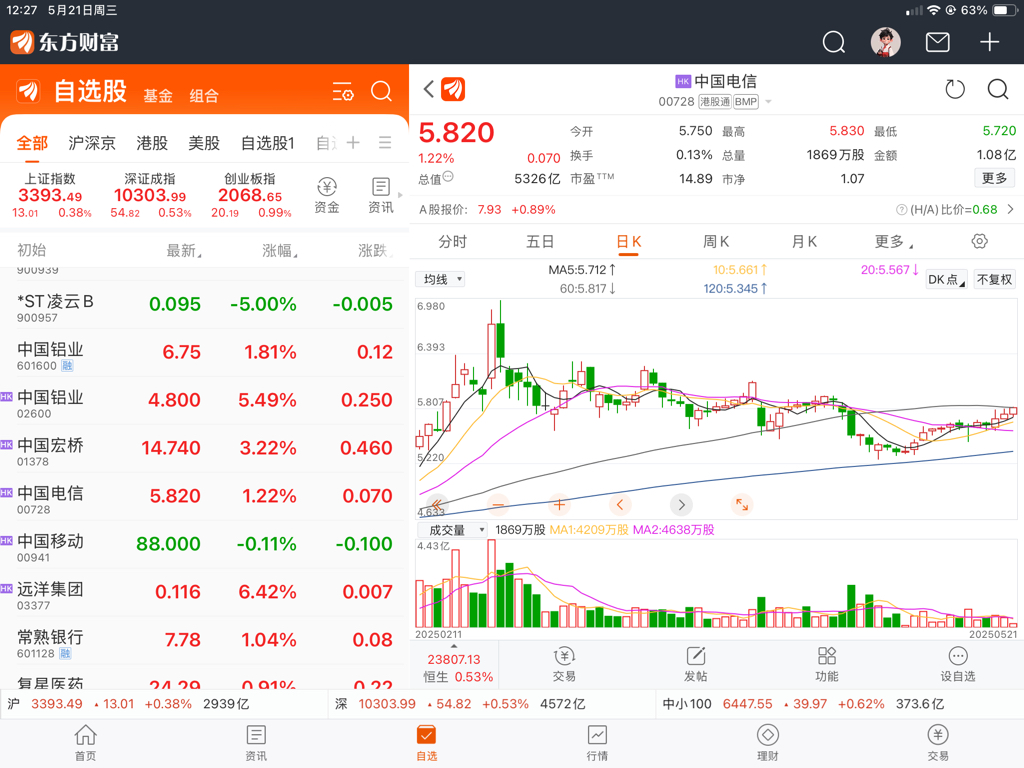1024x768 pixels.
Task: Toggle 总值 info icon
Action: 448,176
